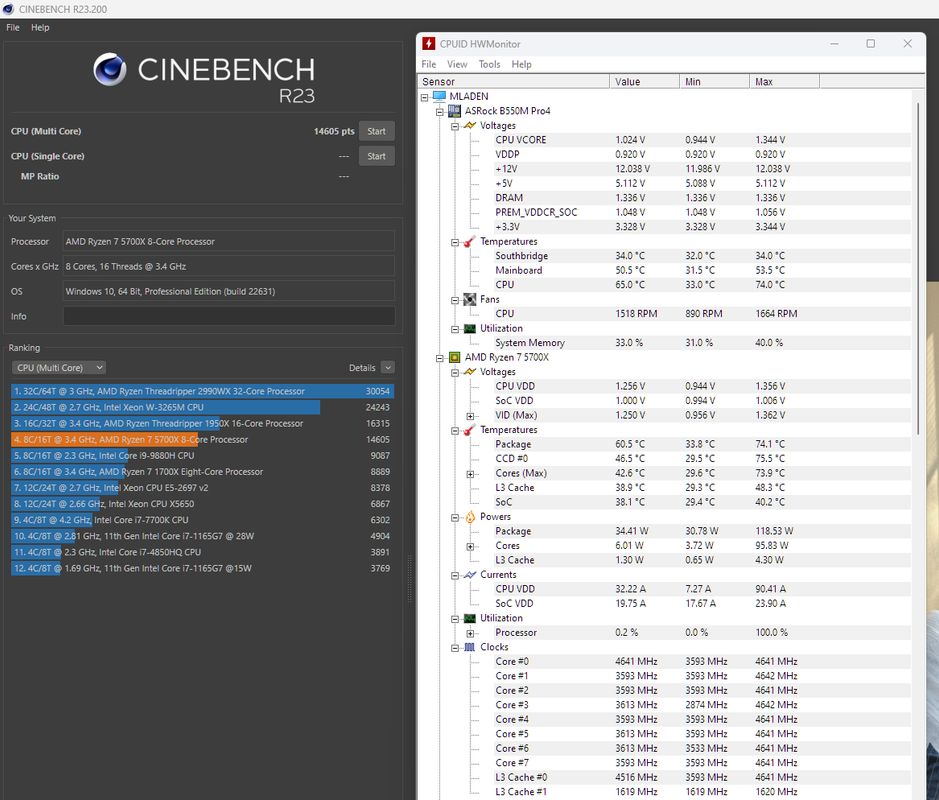This screenshot has width=939, height=800.
Task: Click the Fans group icon
Action: pos(470,299)
